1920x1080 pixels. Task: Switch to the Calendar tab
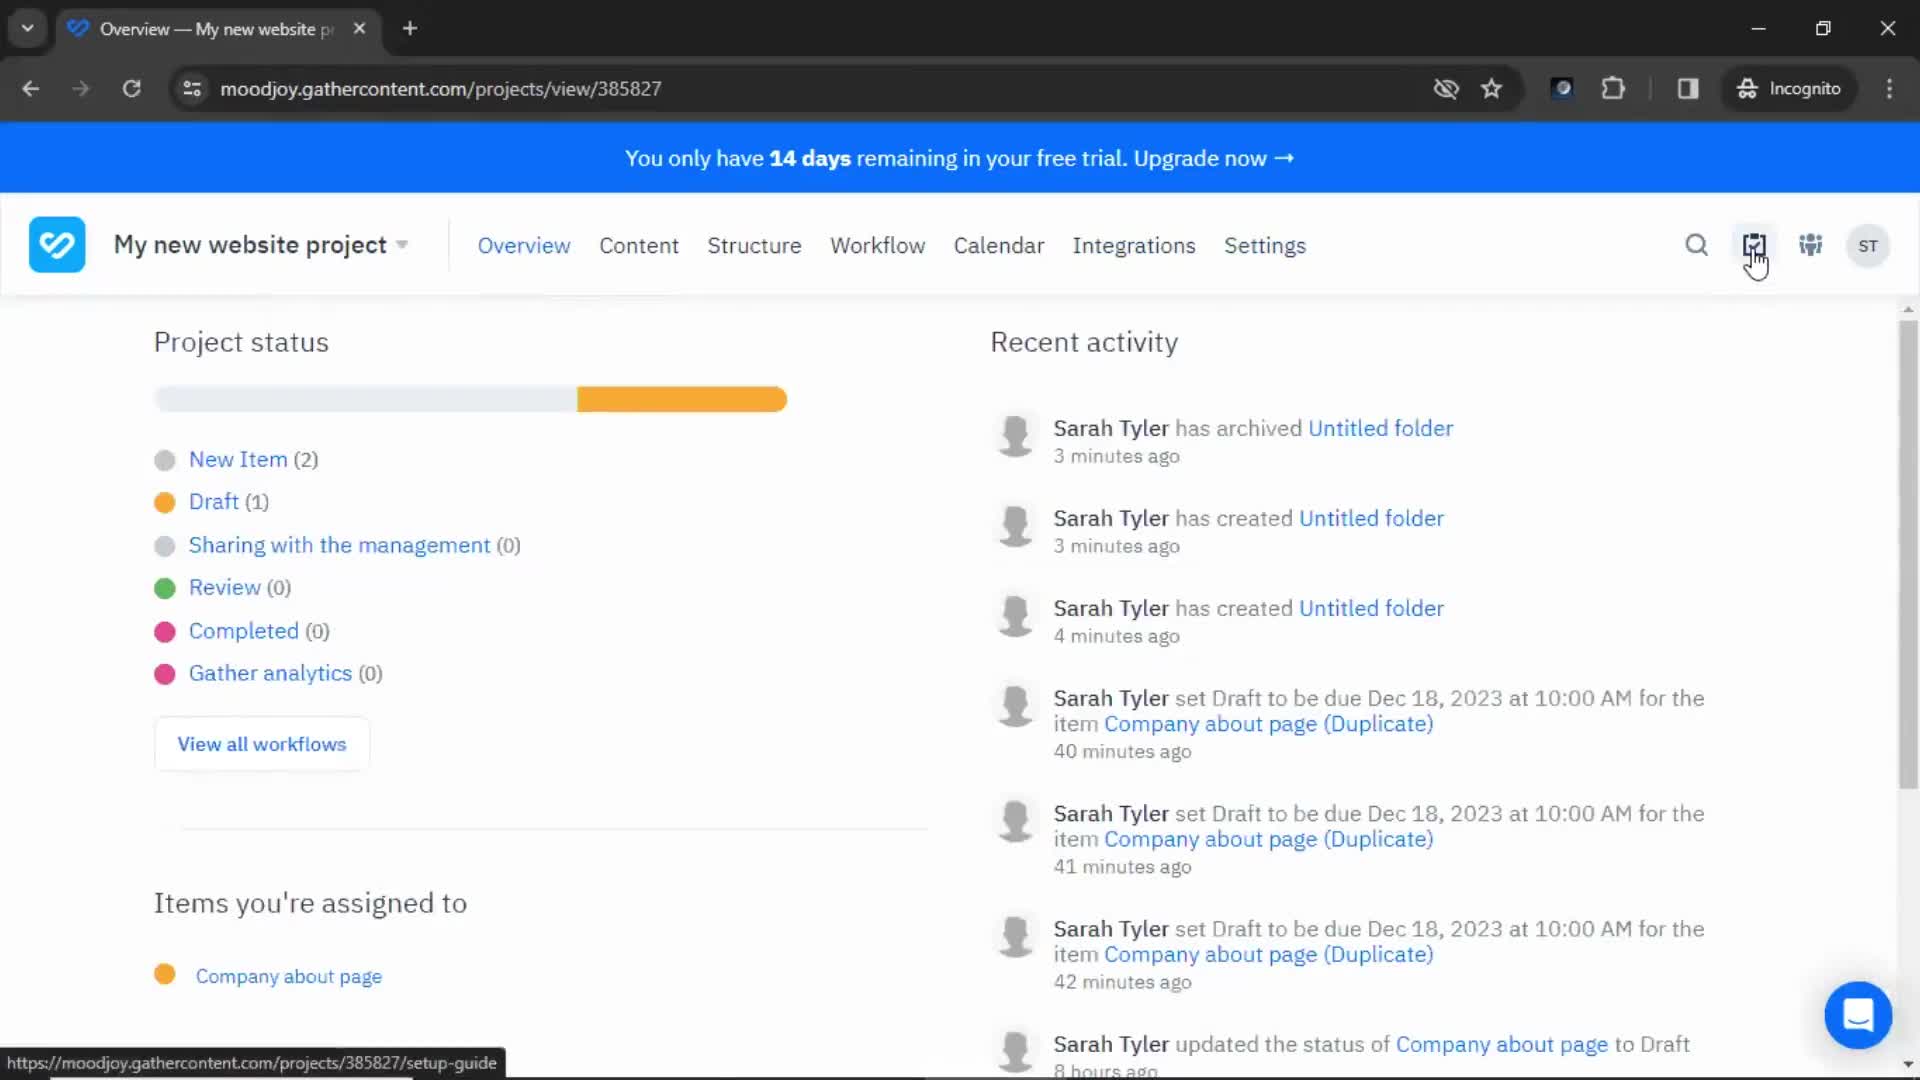point(998,245)
